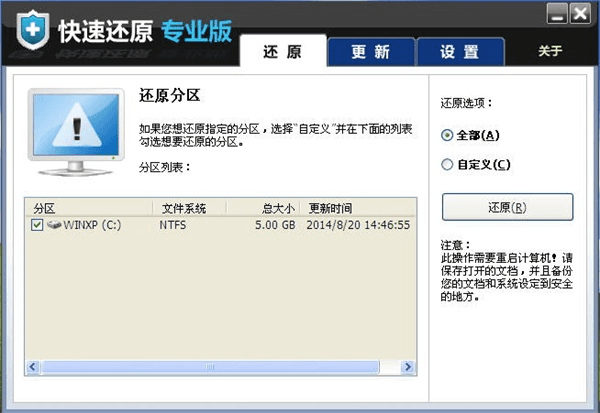Click the blue shield logo icon
This screenshot has width=600, height=413.
coord(33,30)
